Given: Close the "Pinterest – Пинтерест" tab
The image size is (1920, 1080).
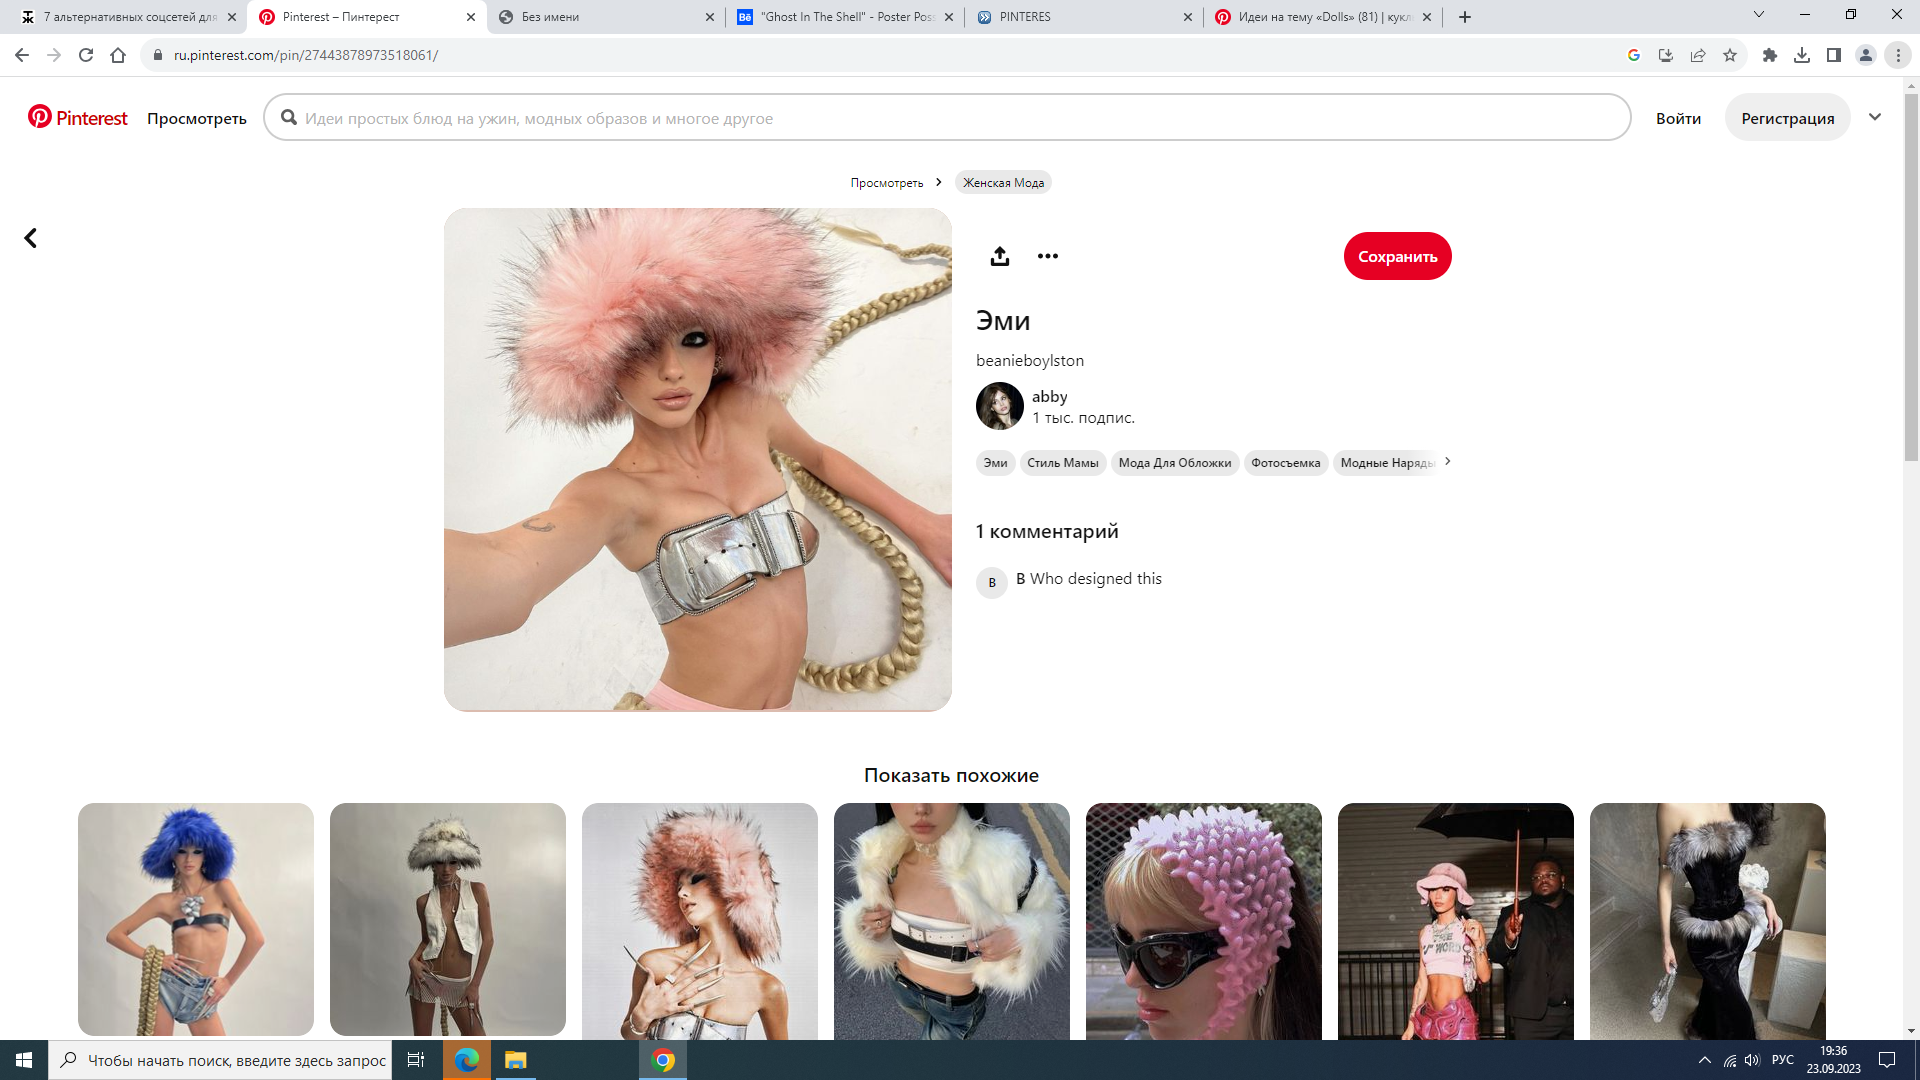Looking at the screenshot, I should click(471, 17).
